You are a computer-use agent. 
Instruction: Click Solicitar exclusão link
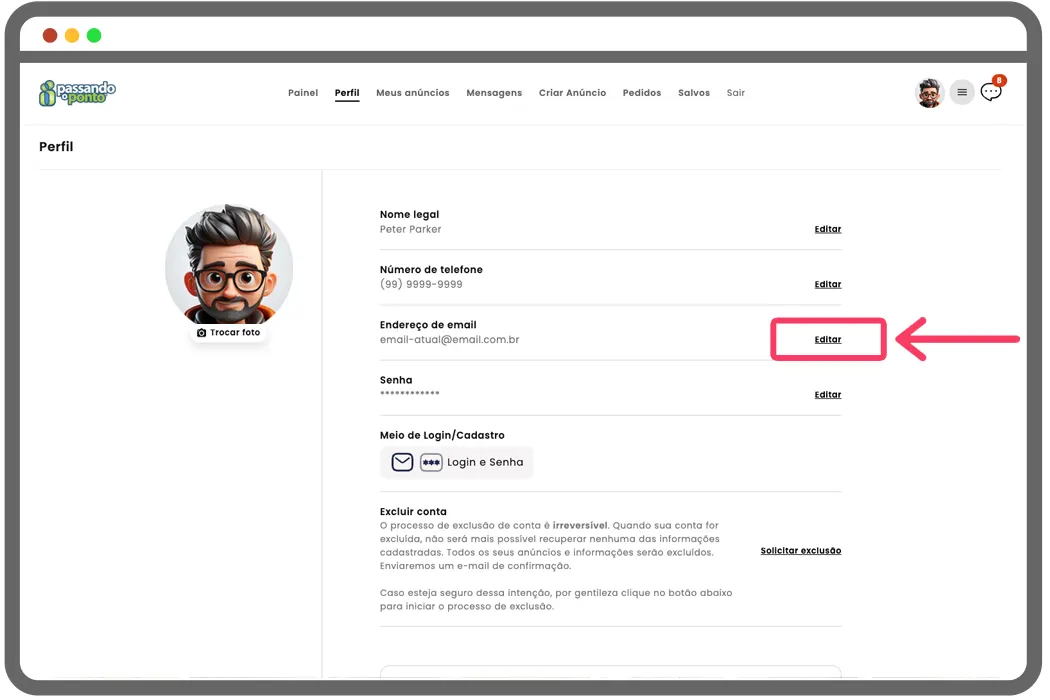pos(801,550)
